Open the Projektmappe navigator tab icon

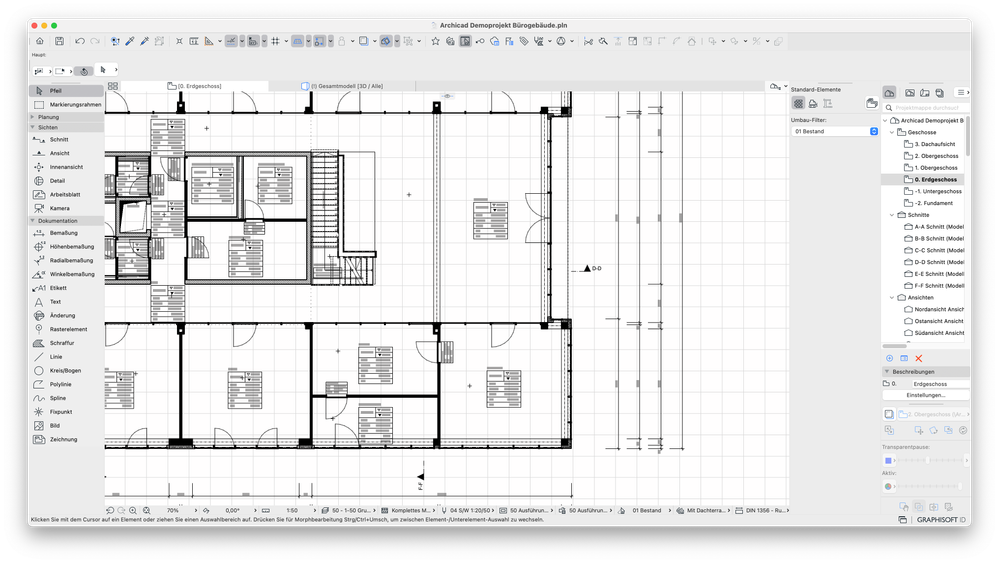coord(889,93)
